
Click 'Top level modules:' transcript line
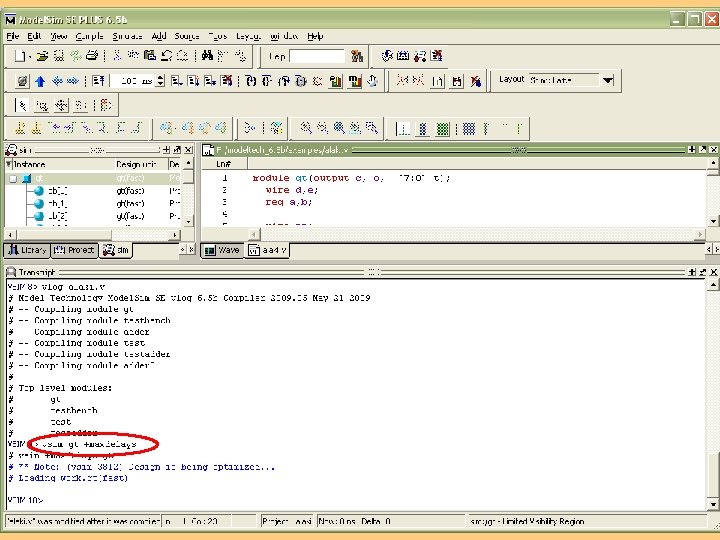pyautogui.click(x=65, y=388)
